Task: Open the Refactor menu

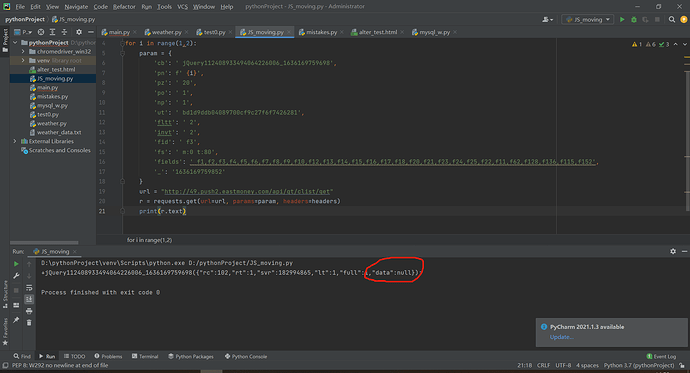Action: tap(124, 7)
